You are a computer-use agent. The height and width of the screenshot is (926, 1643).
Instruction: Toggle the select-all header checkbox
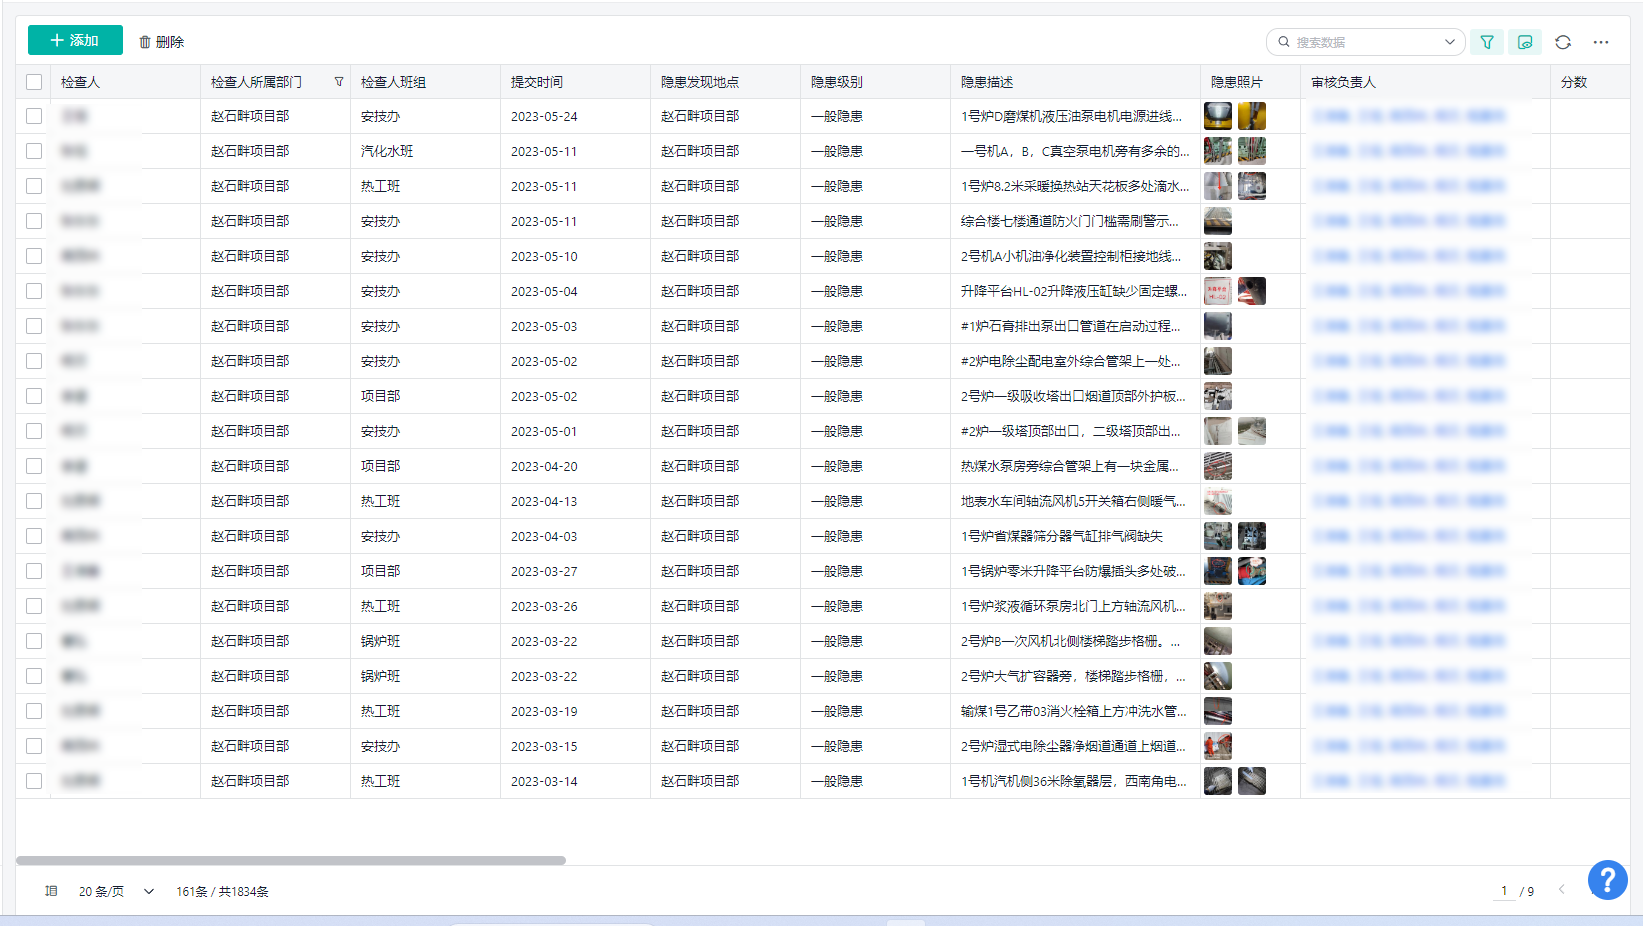34,82
